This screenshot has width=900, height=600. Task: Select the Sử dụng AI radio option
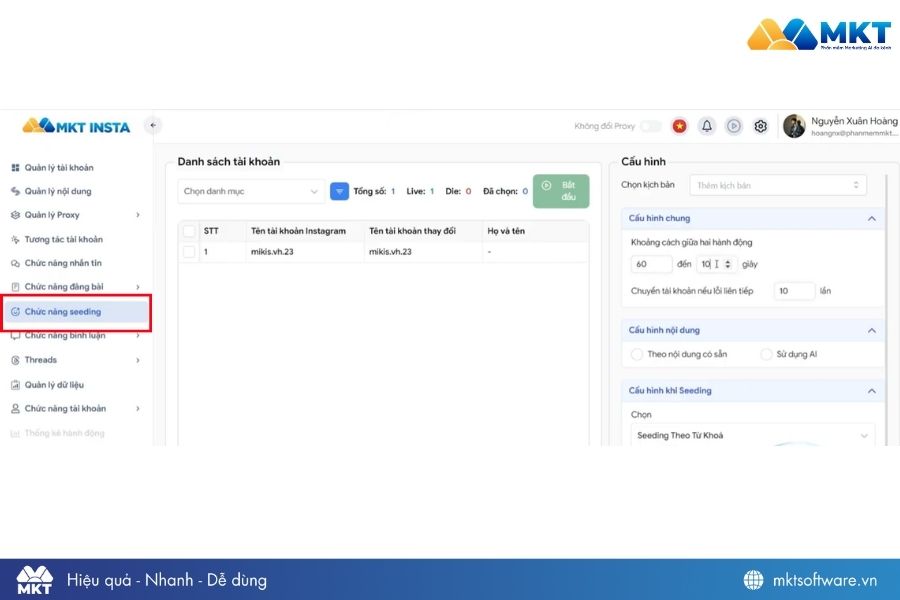(766, 354)
